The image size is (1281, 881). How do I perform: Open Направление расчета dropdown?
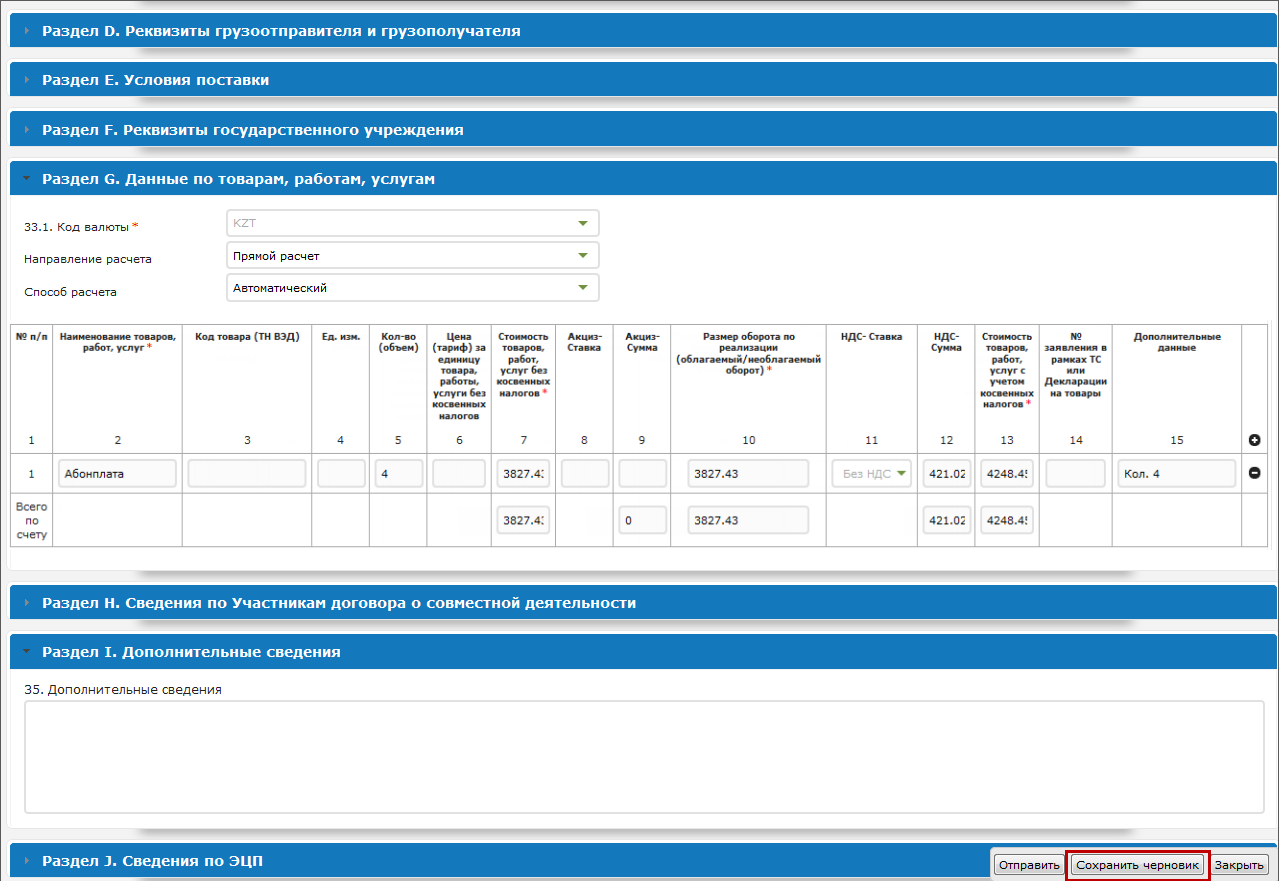point(413,255)
